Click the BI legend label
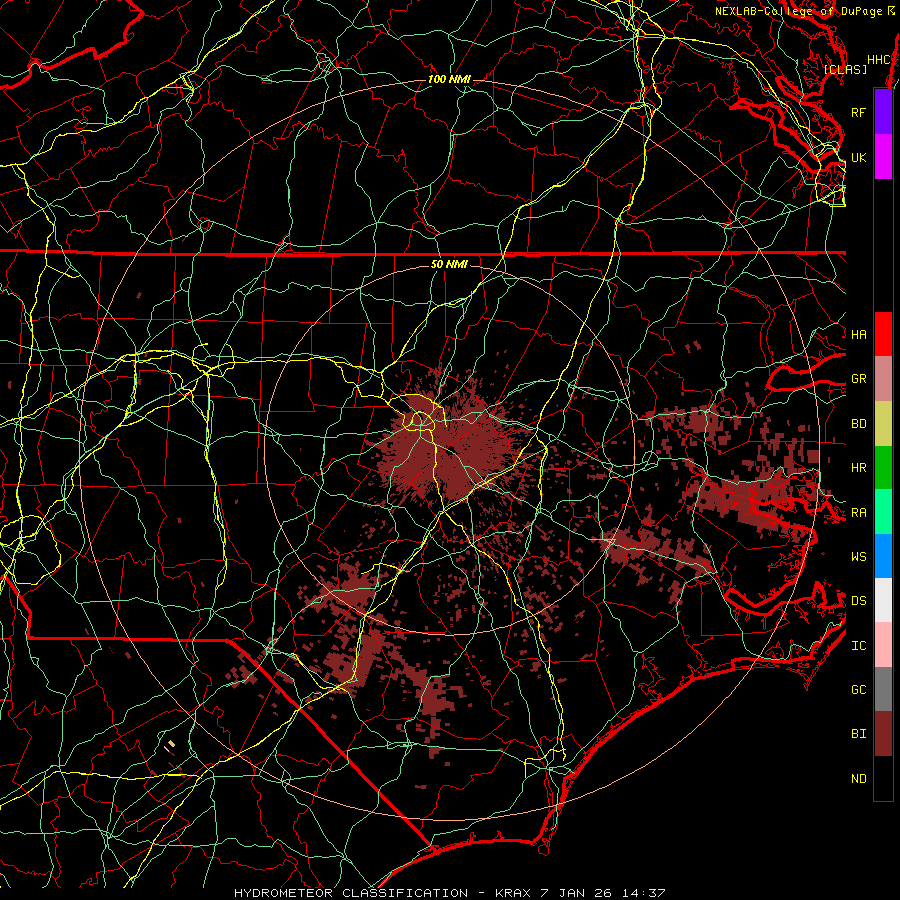Screen dimensions: 900x900 point(858,734)
